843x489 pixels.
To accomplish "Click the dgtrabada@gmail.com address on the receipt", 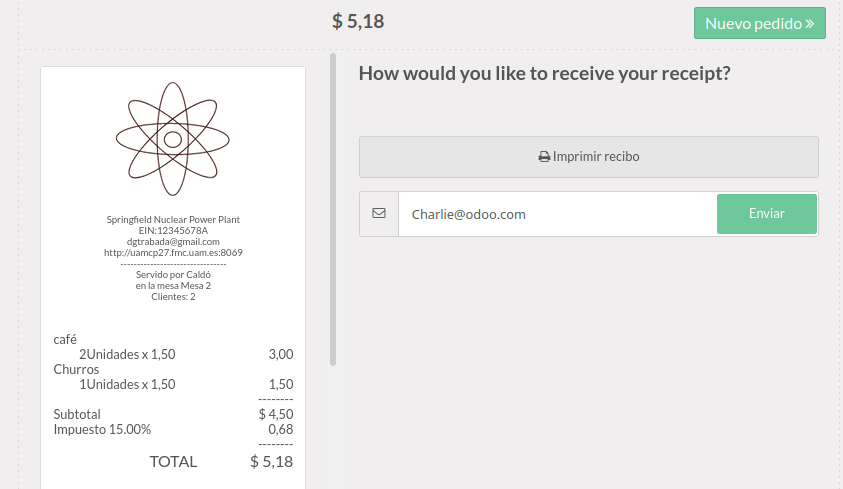I will click(173, 242).
